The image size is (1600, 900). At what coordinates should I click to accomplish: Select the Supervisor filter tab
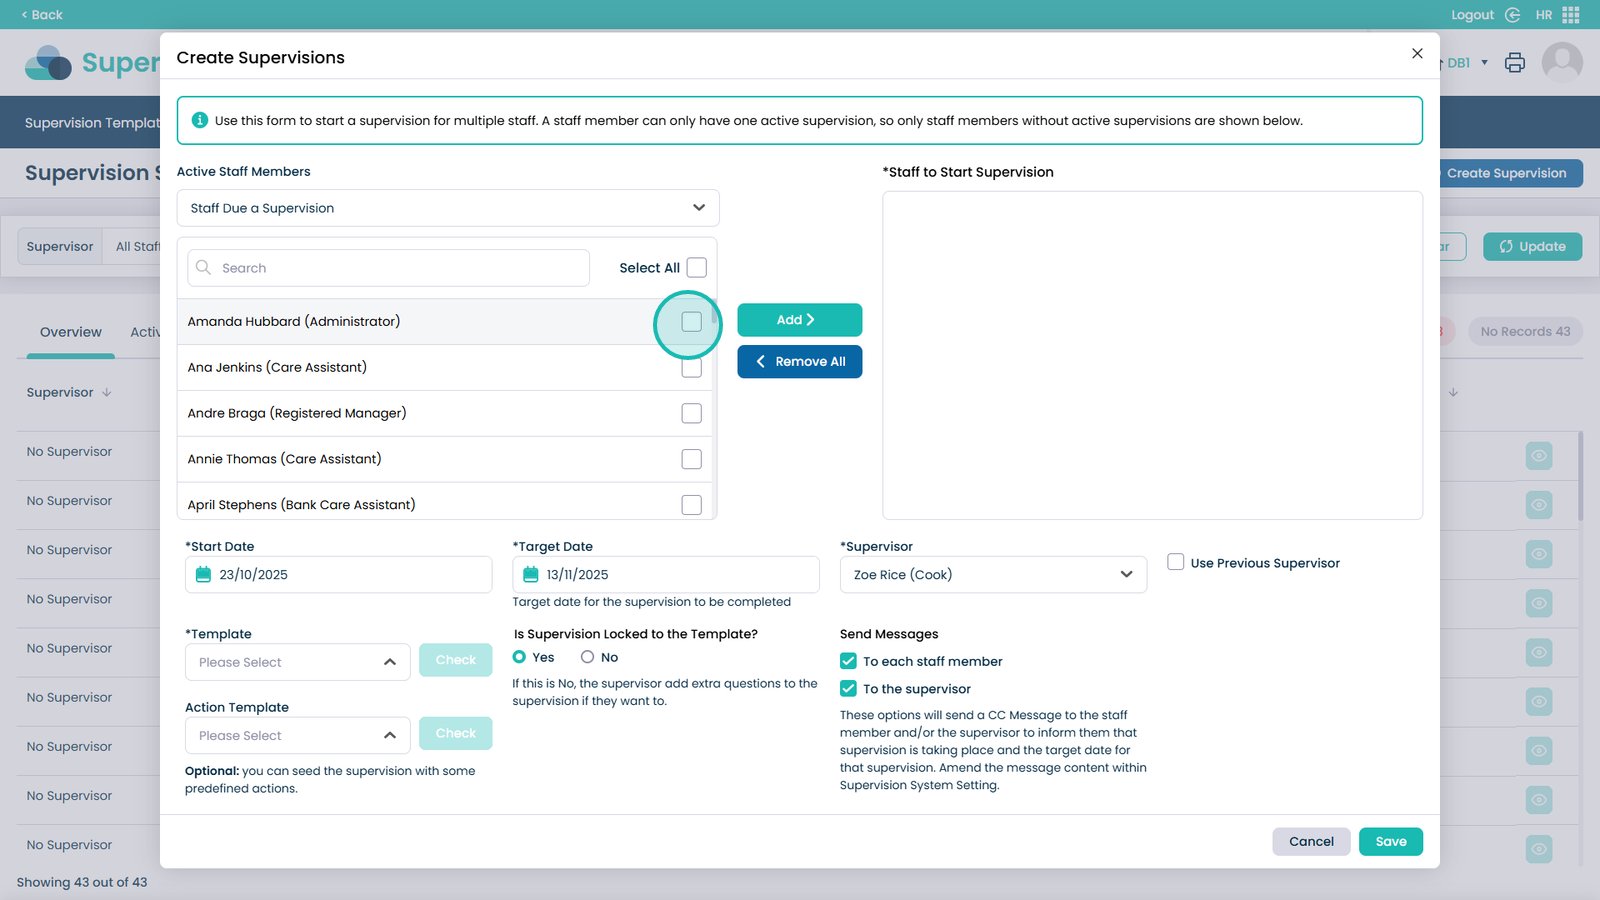pos(60,247)
